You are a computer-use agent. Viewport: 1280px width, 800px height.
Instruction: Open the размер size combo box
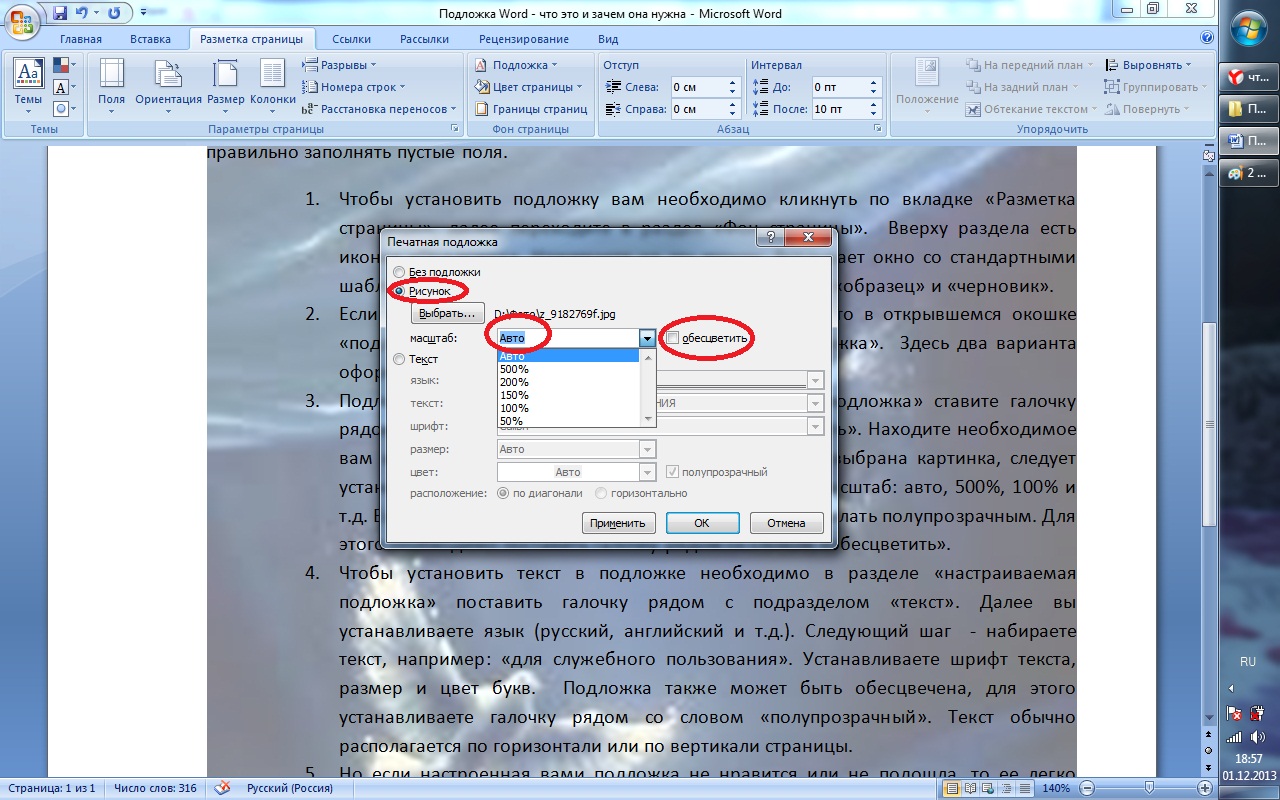click(576, 449)
